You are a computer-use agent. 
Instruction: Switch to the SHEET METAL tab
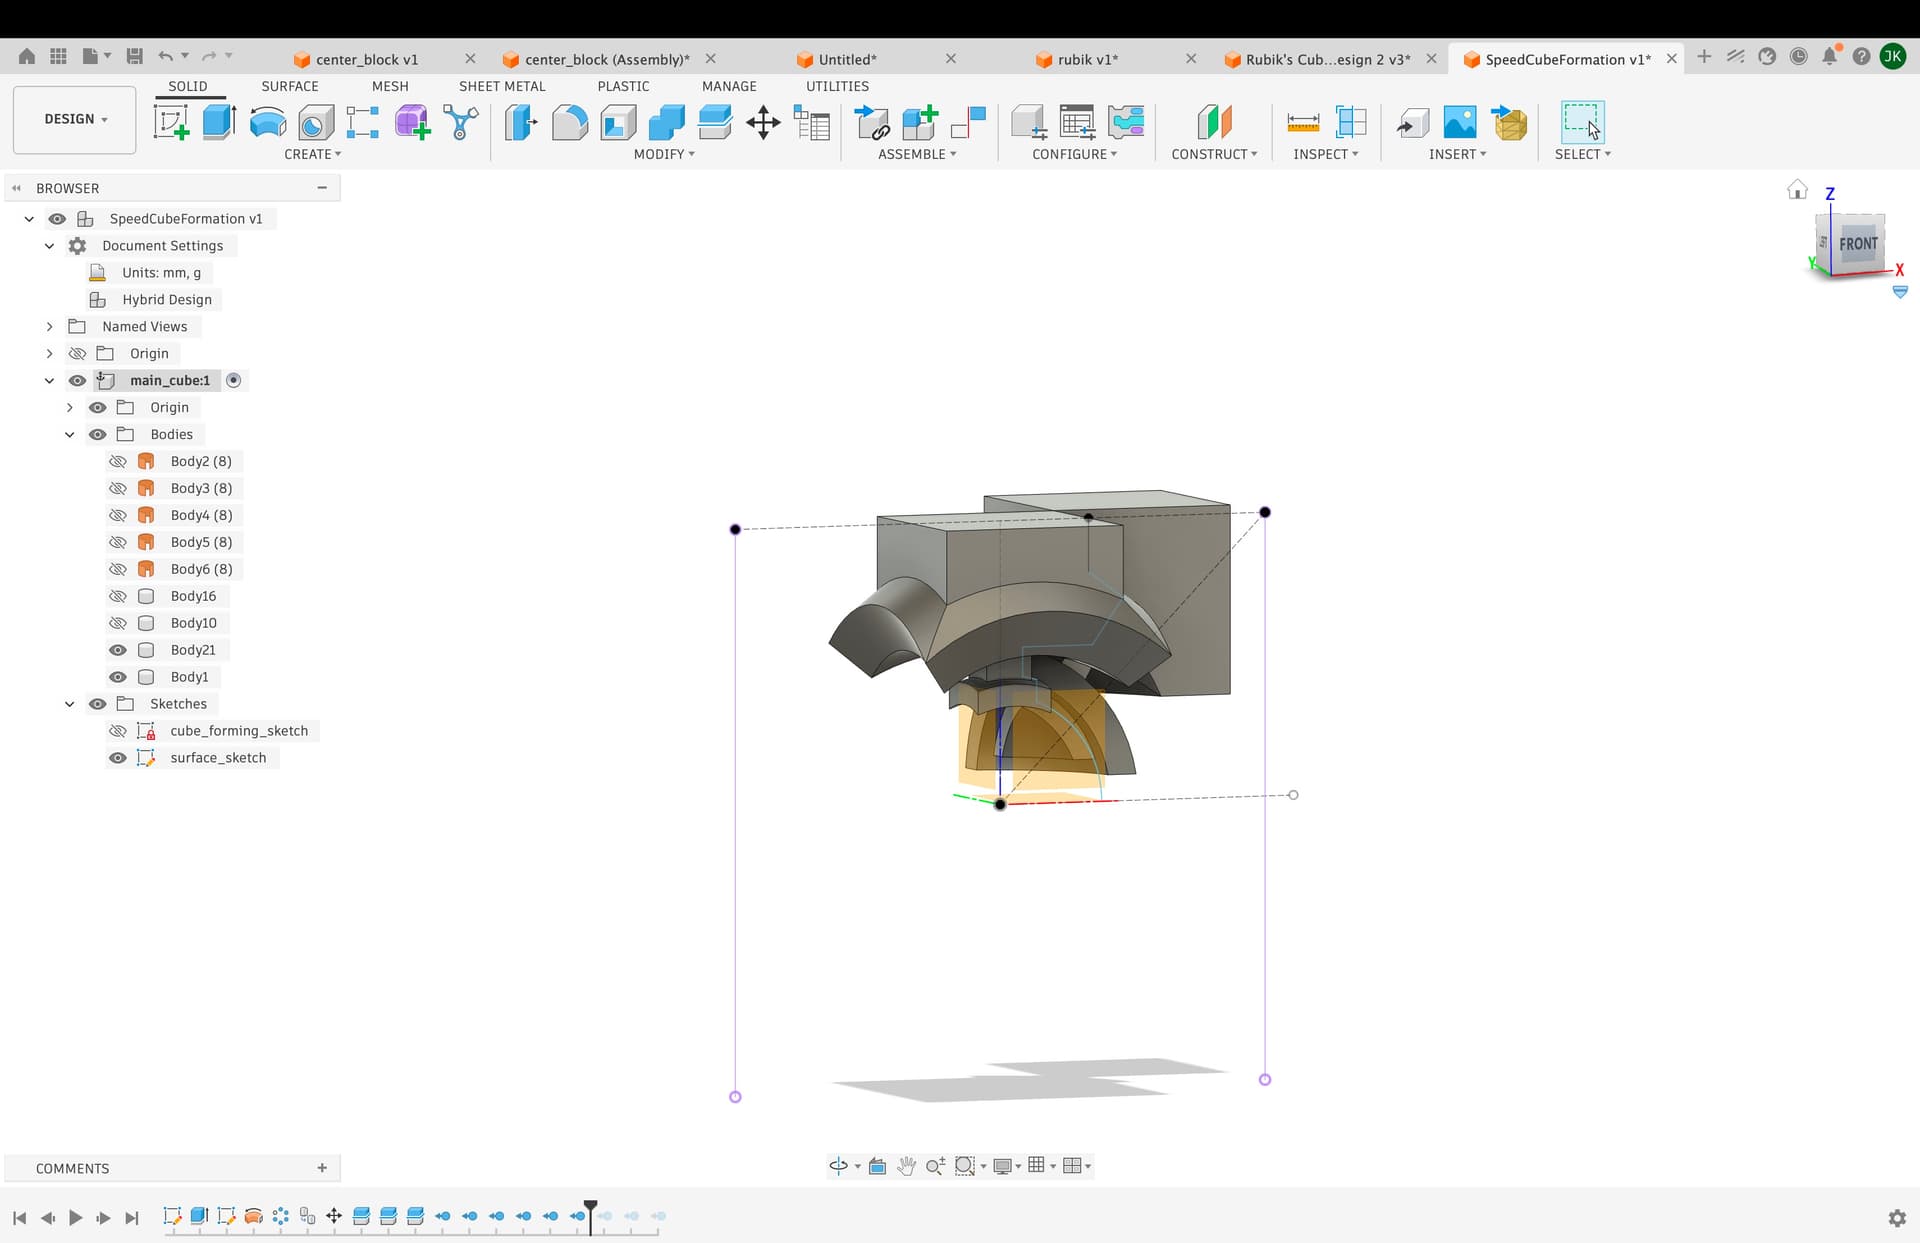click(502, 86)
